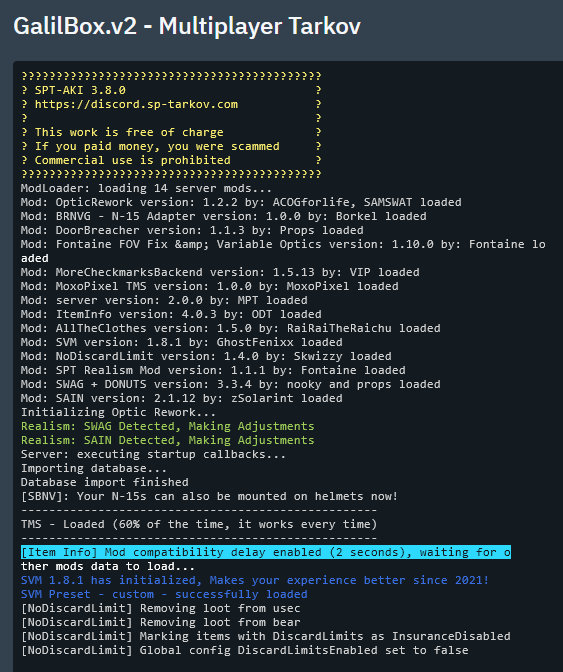Select the TMS Loaded 60% of the time line
Screen dimensions: 563x672
coord(199,524)
